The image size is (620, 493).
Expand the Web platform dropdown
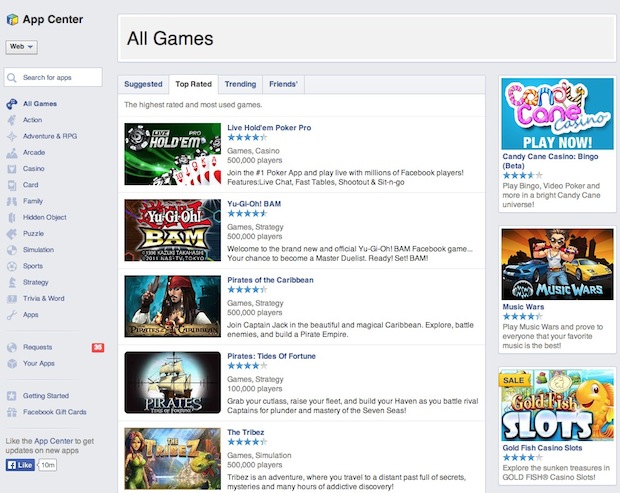point(21,47)
